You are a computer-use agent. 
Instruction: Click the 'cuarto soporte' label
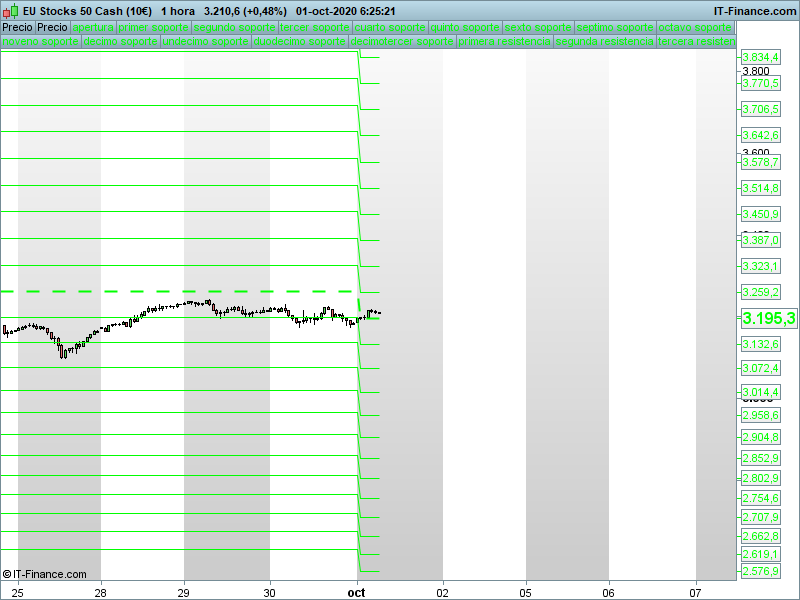tap(389, 27)
